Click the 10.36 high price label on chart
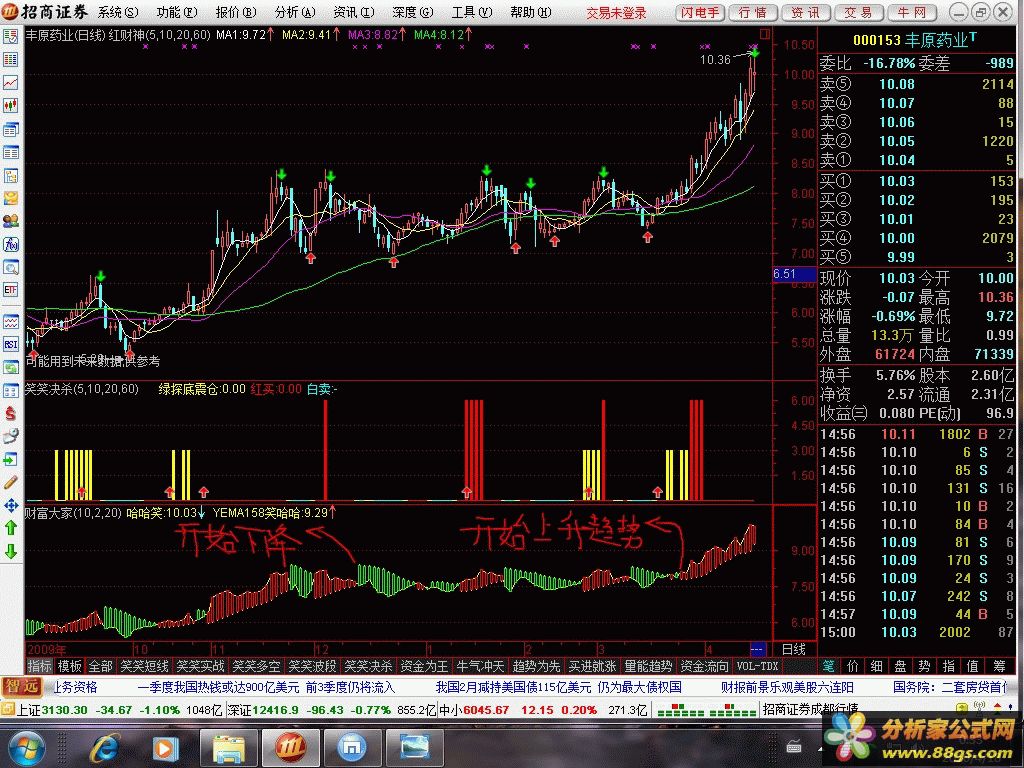Viewport: 1024px width, 768px height. [x=715, y=59]
